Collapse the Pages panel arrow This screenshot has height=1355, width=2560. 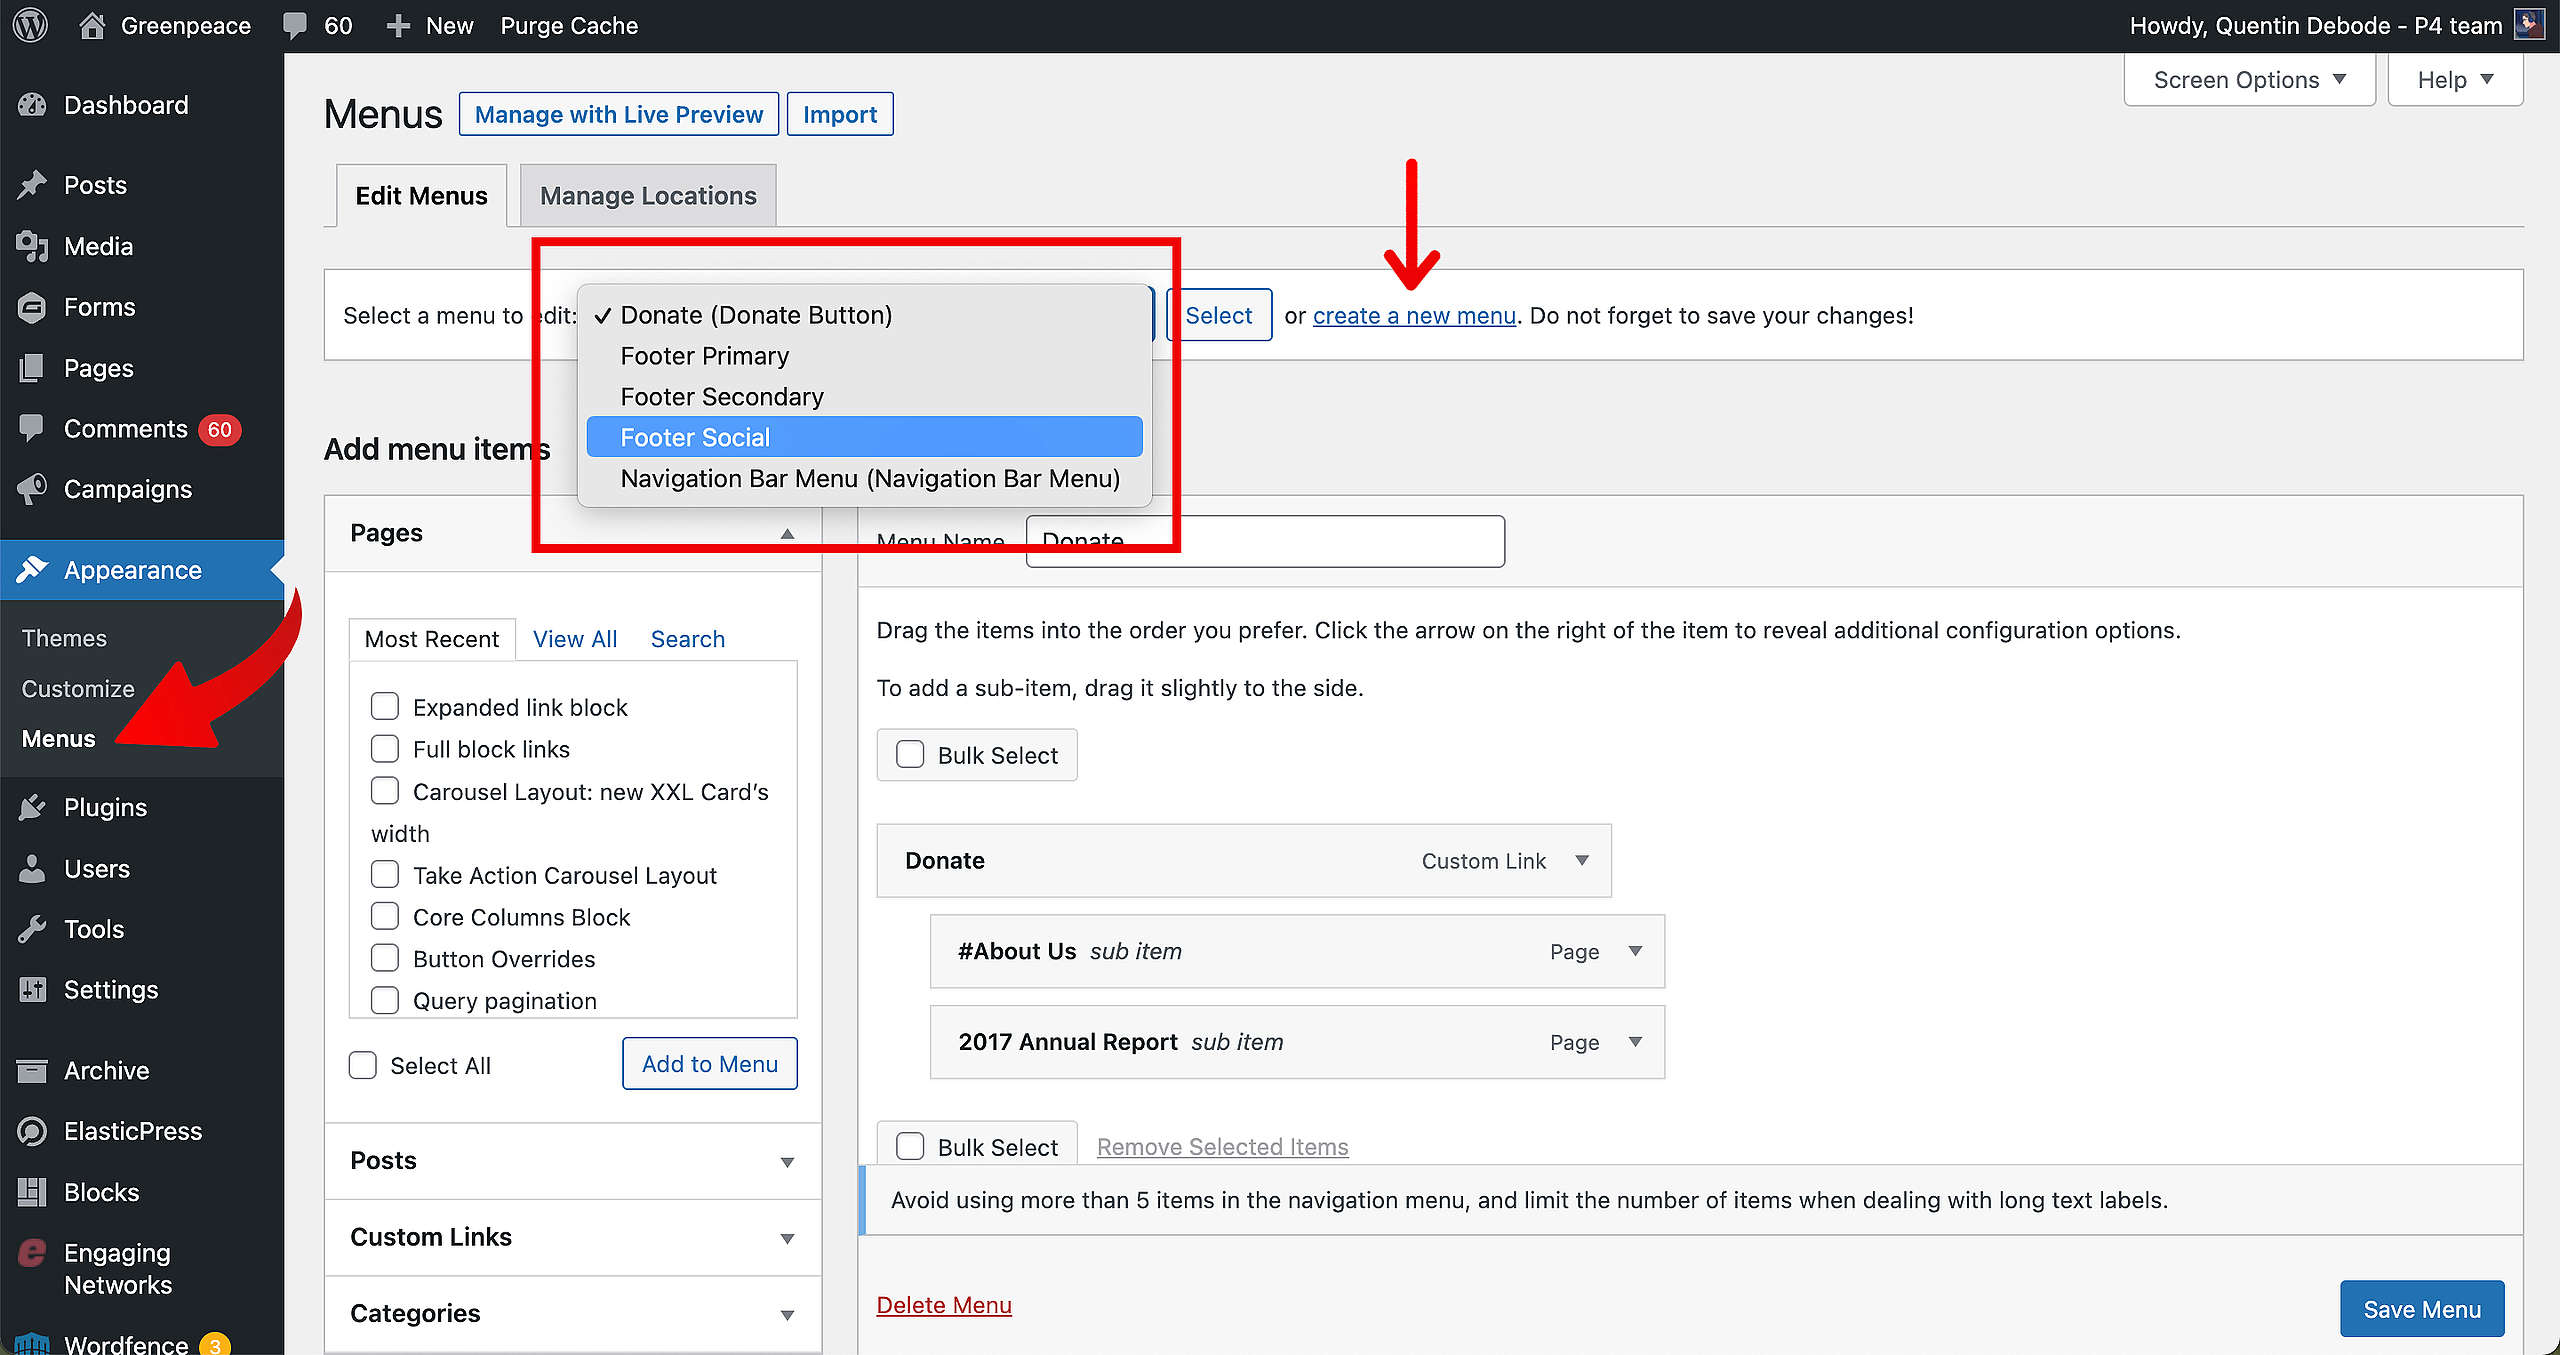(788, 533)
